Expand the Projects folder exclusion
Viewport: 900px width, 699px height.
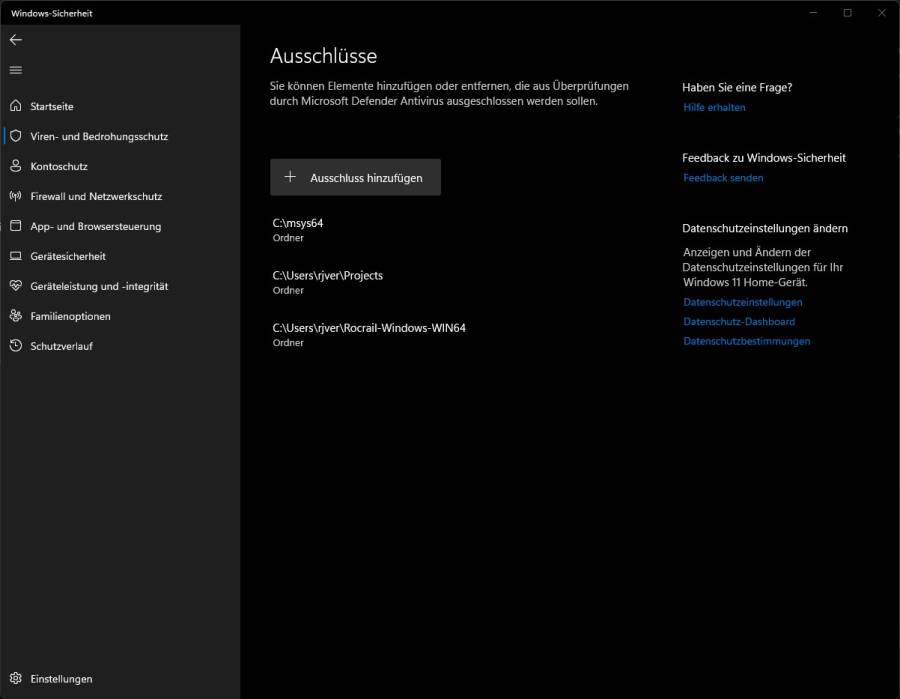coord(327,282)
